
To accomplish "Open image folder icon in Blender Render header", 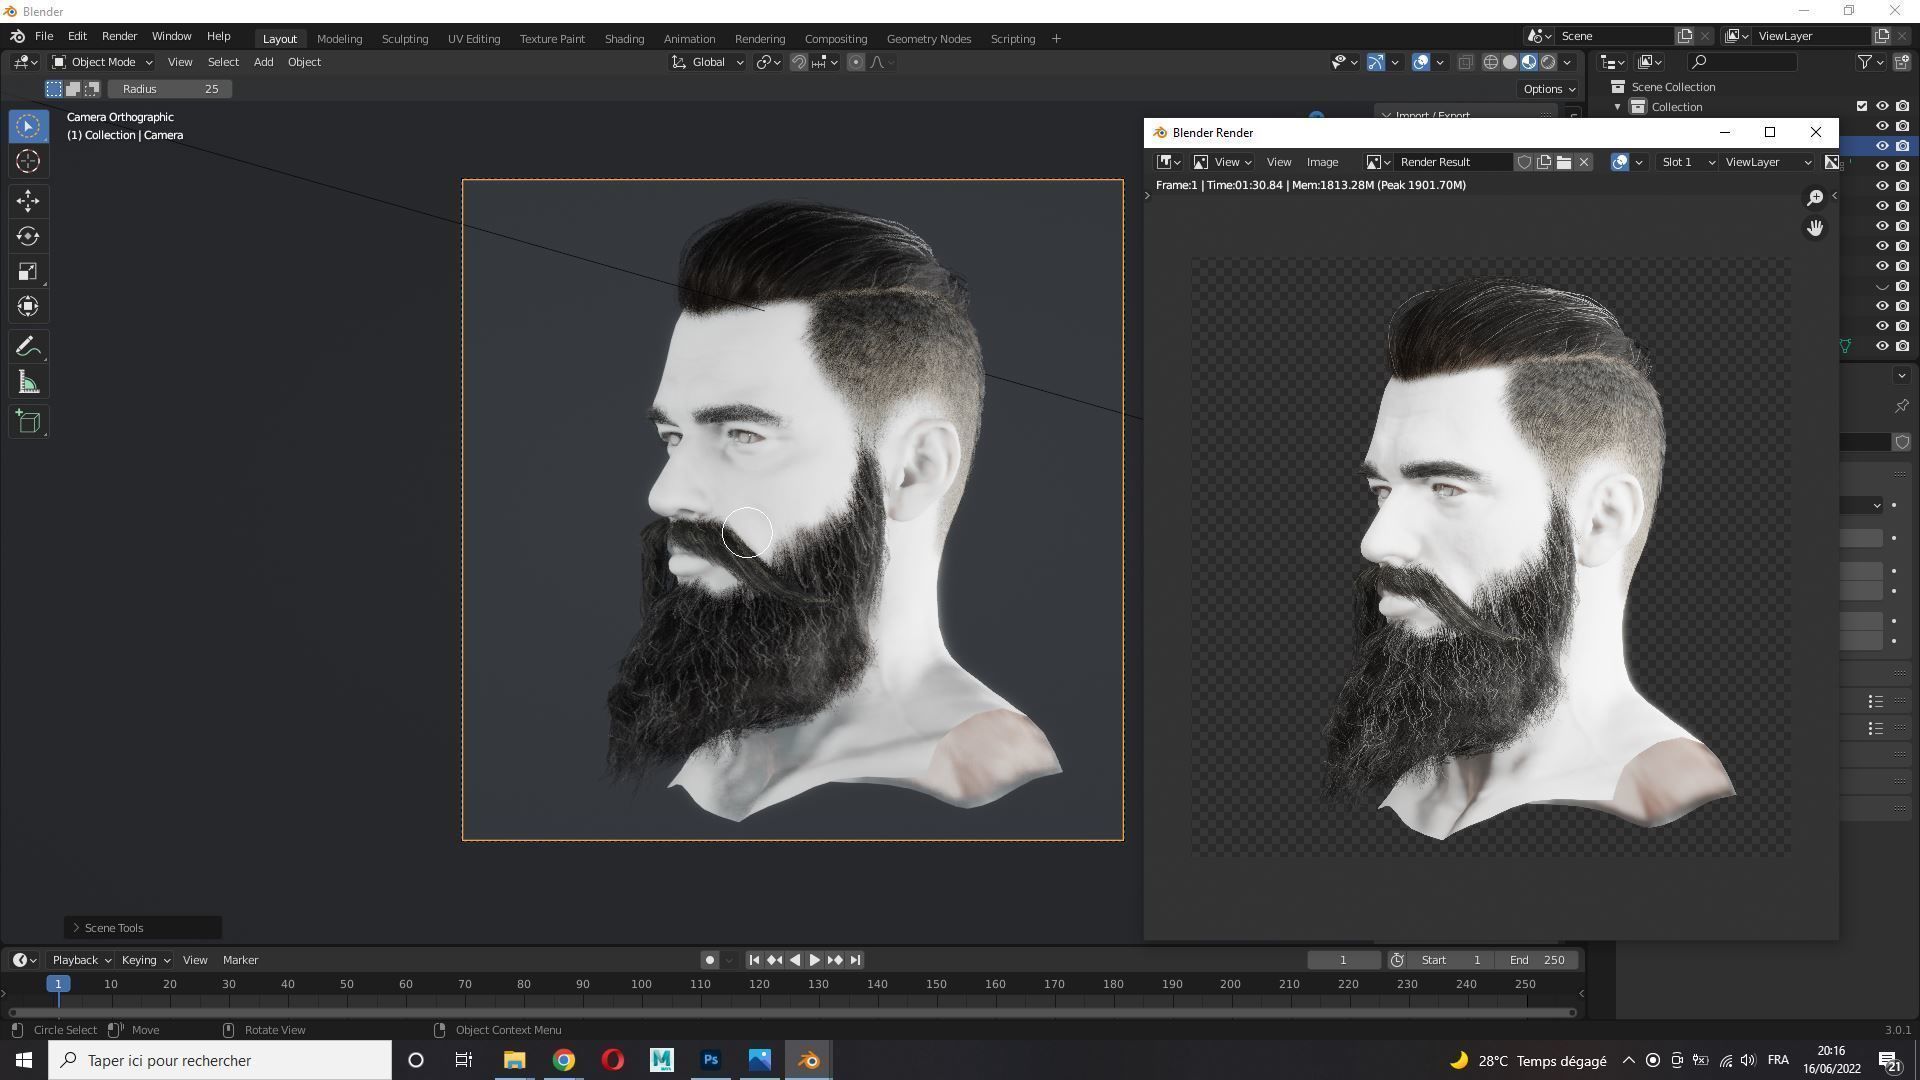I will click(1564, 162).
